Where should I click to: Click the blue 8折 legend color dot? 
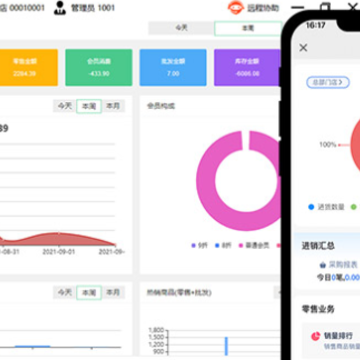click(217, 246)
